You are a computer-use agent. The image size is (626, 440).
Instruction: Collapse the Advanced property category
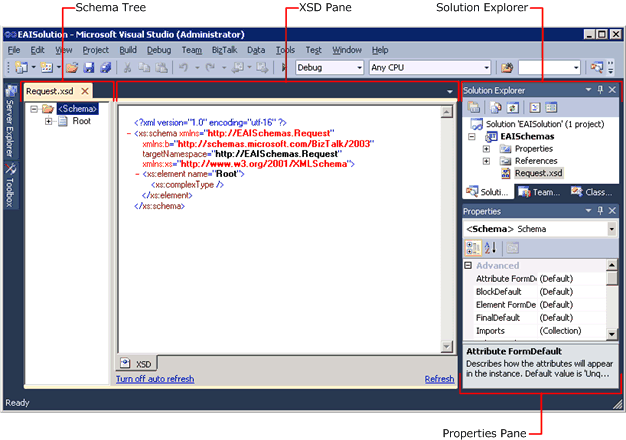tap(468, 266)
